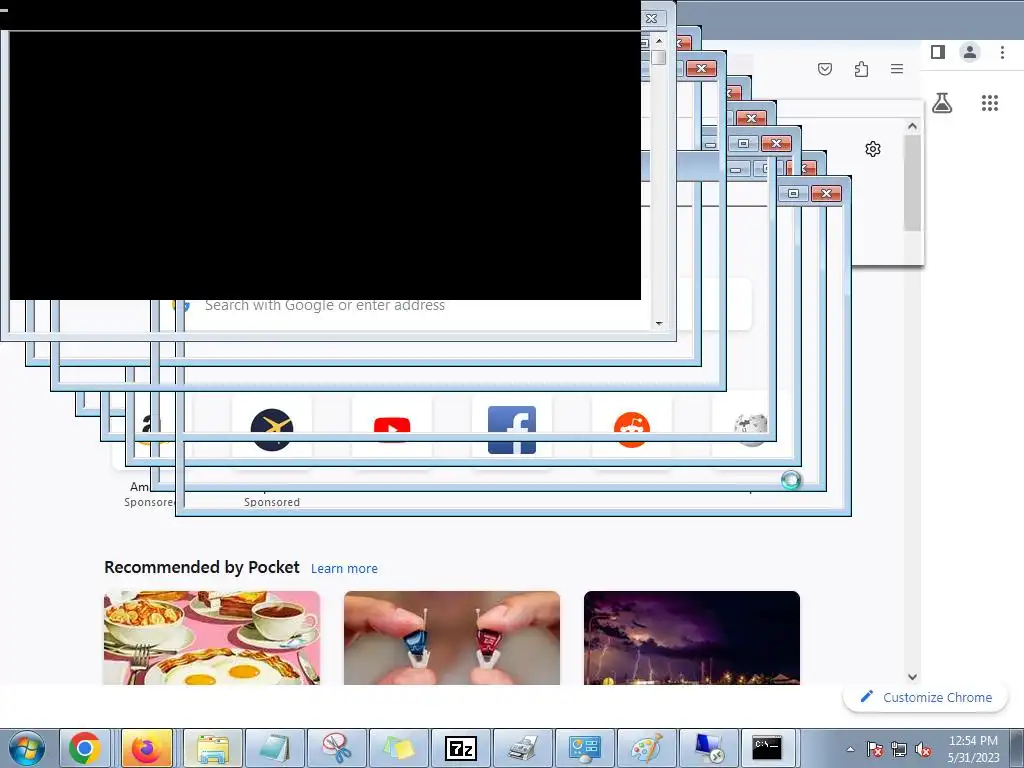1024x768 pixels.
Task: Click the Customize Chrome button
Action: click(926, 697)
